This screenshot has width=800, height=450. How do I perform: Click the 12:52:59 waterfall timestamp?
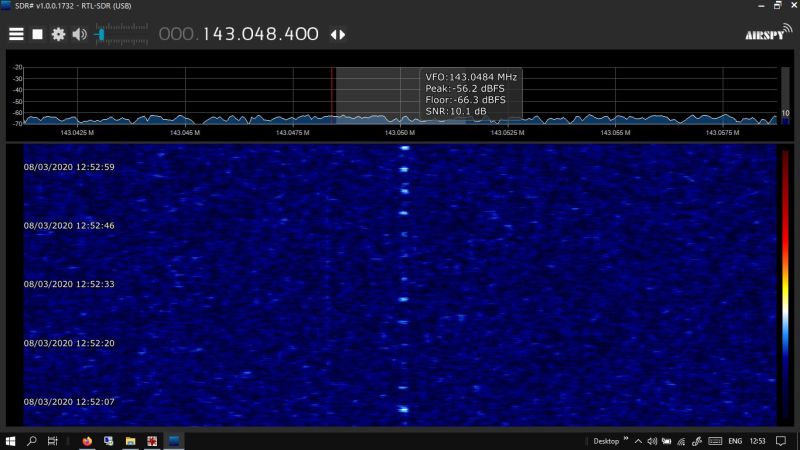point(69,167)
